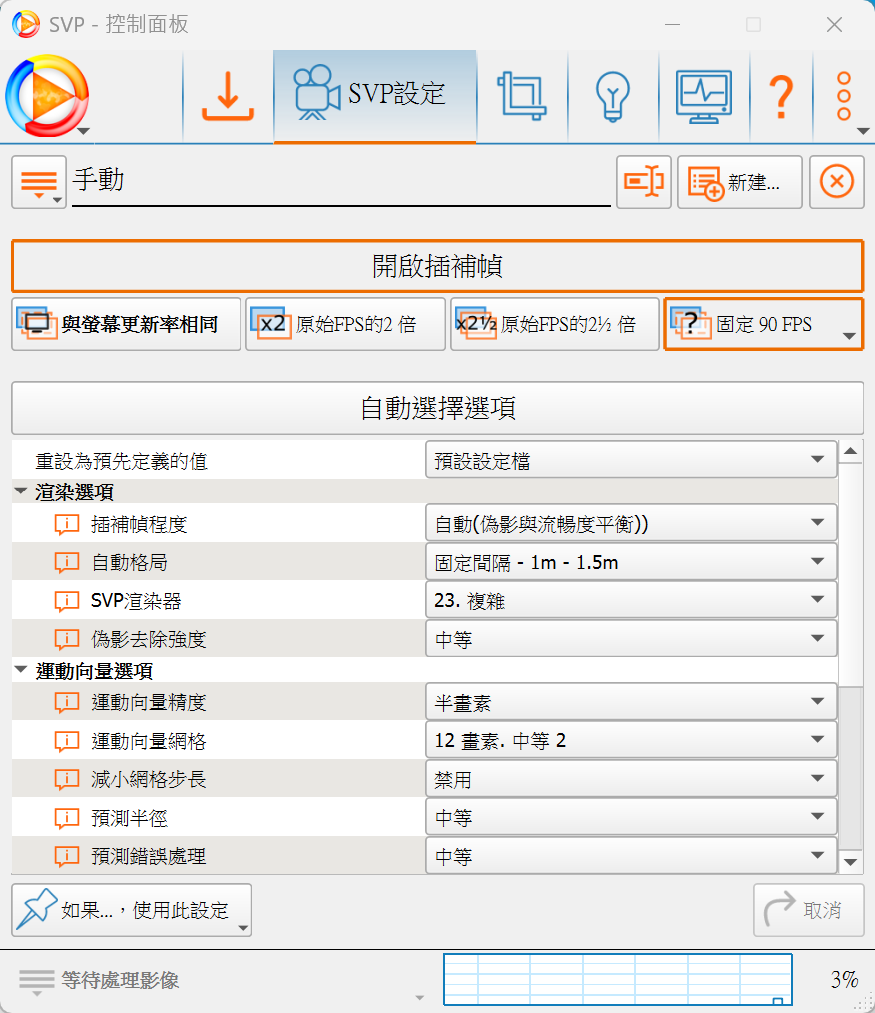875x1013 pixels.
Task: Click info icon next to 運動向量精度
Action: 67,702
